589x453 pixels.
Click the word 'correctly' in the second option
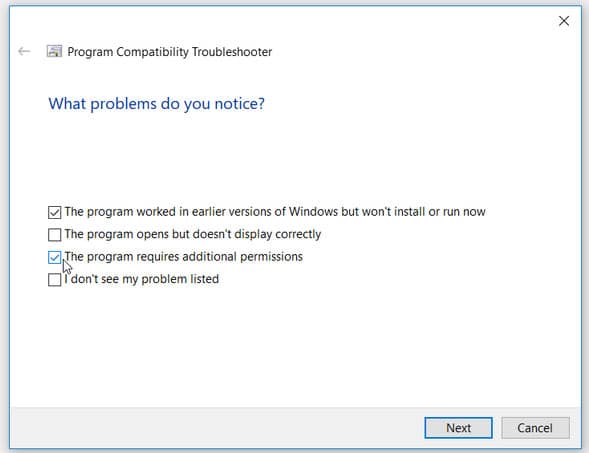click(298, 234)
